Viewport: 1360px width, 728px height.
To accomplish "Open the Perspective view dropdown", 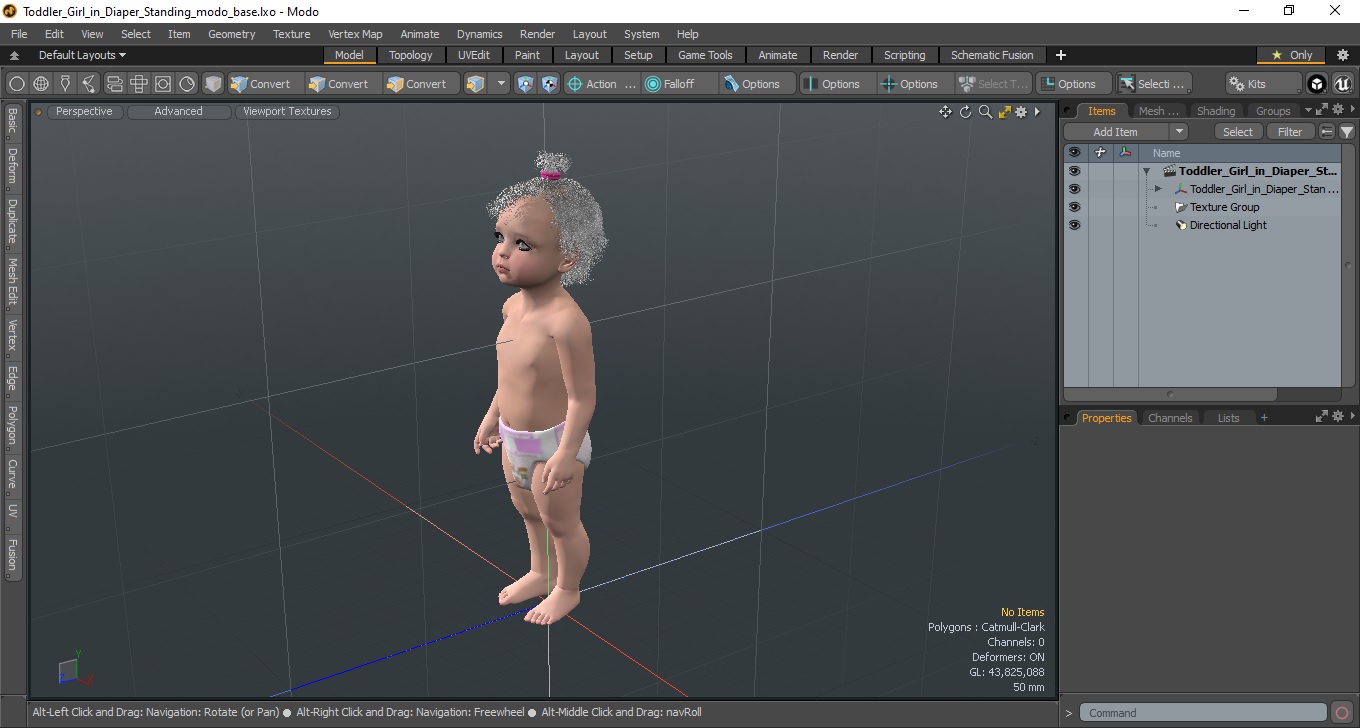I will pyautogui.click(x=84, y=111).
